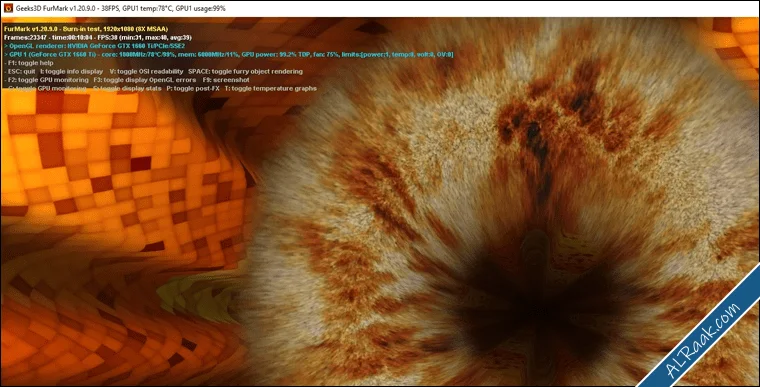Click the 'V: toggle OSI readability' hint
This screenshot has height=387, width=760.
coord(146,71)
